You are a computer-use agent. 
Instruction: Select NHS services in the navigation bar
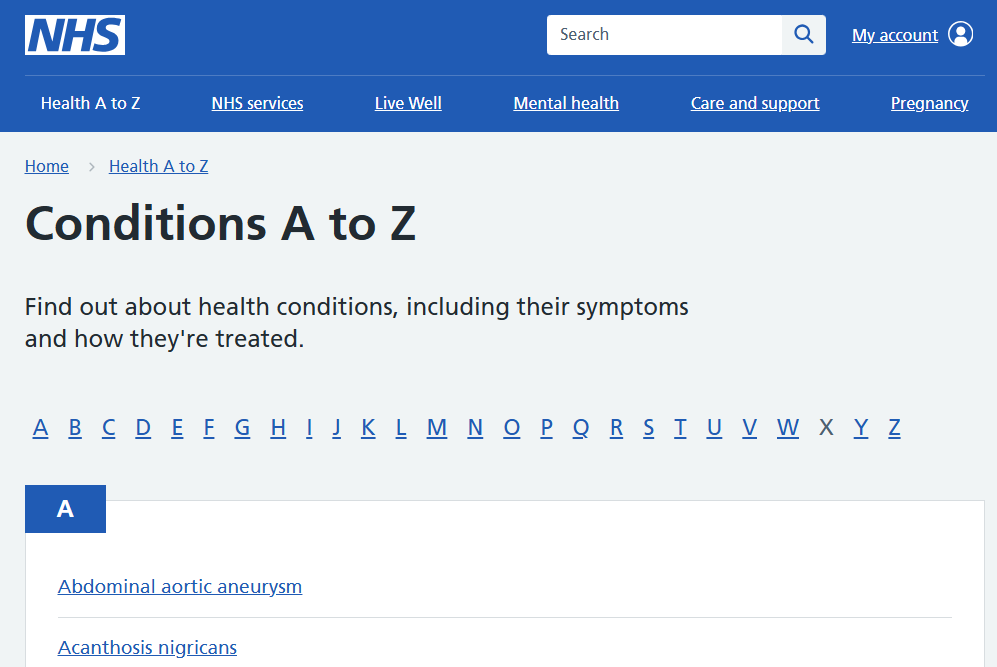pos(257,102)
